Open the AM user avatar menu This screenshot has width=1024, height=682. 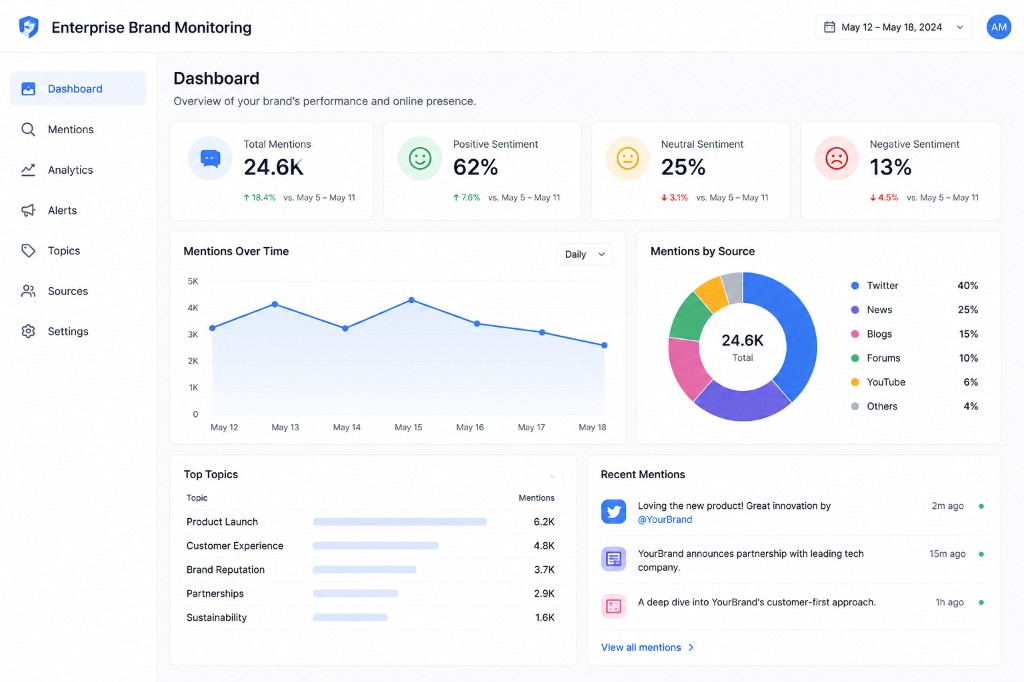pos(999,27)
